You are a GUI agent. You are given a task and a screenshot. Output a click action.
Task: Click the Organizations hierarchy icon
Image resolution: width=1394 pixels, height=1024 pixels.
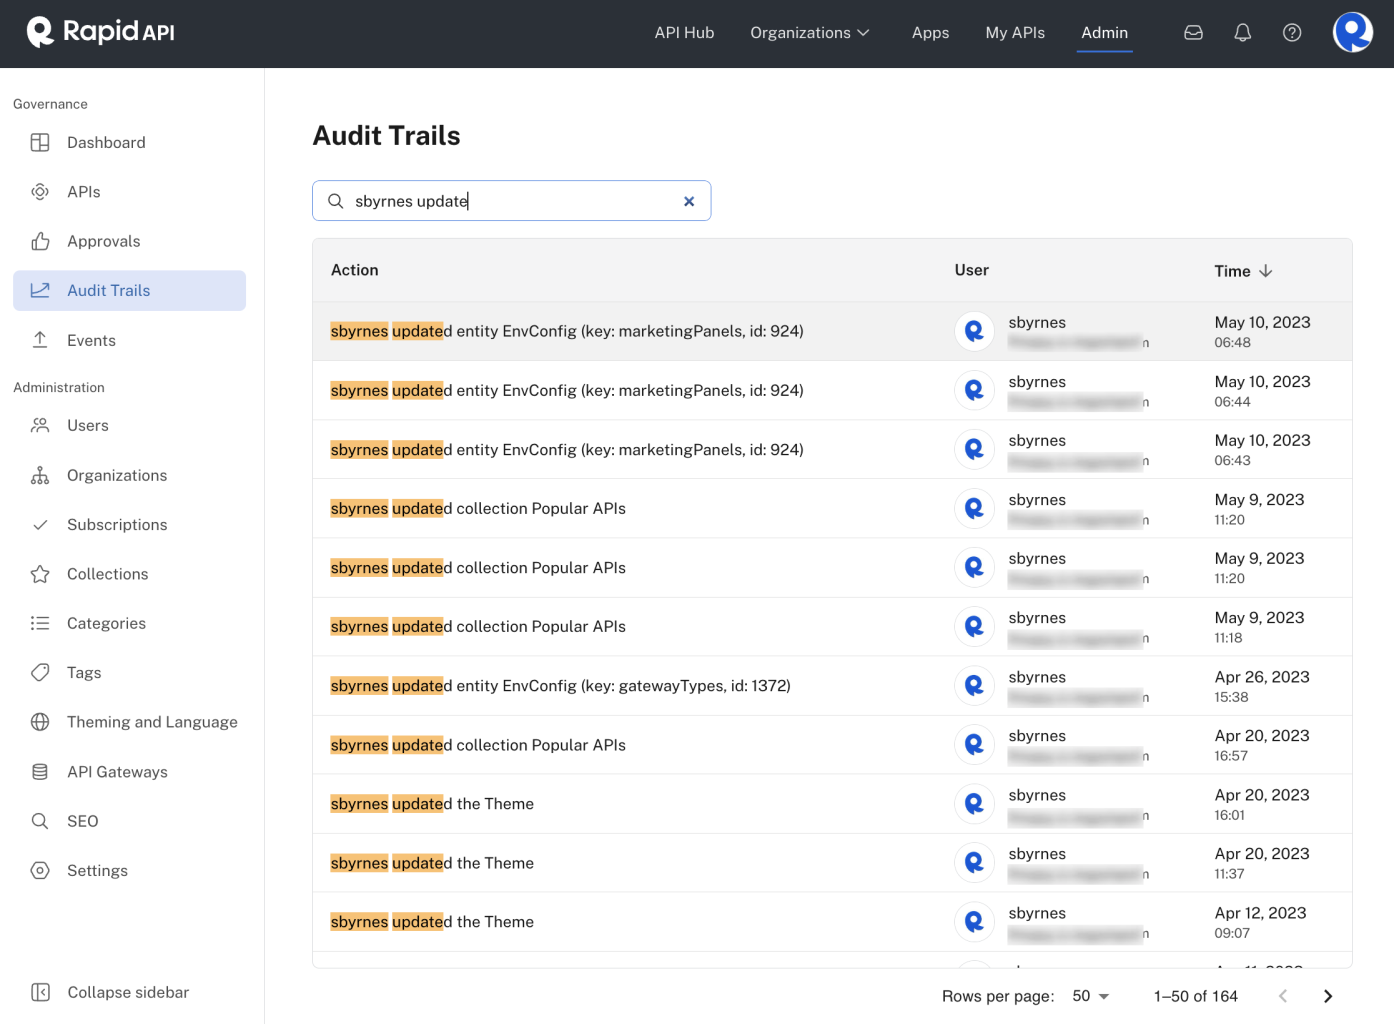[x=40, y=475]
